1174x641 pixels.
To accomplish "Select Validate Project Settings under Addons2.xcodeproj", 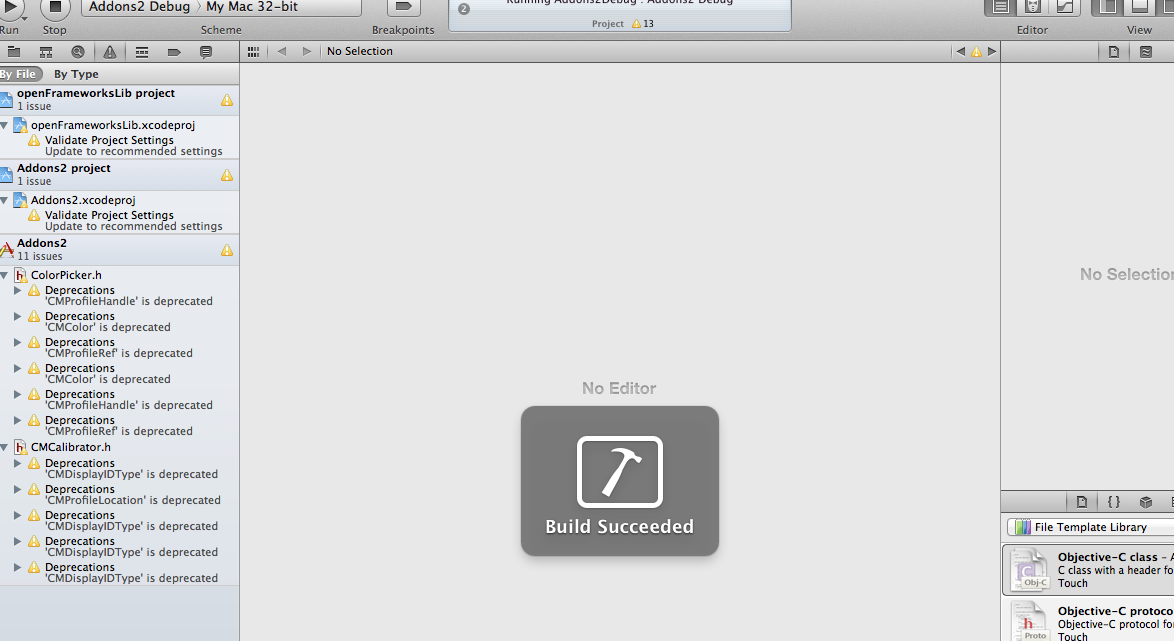I will pyautogui.click(x=119, y=220).
